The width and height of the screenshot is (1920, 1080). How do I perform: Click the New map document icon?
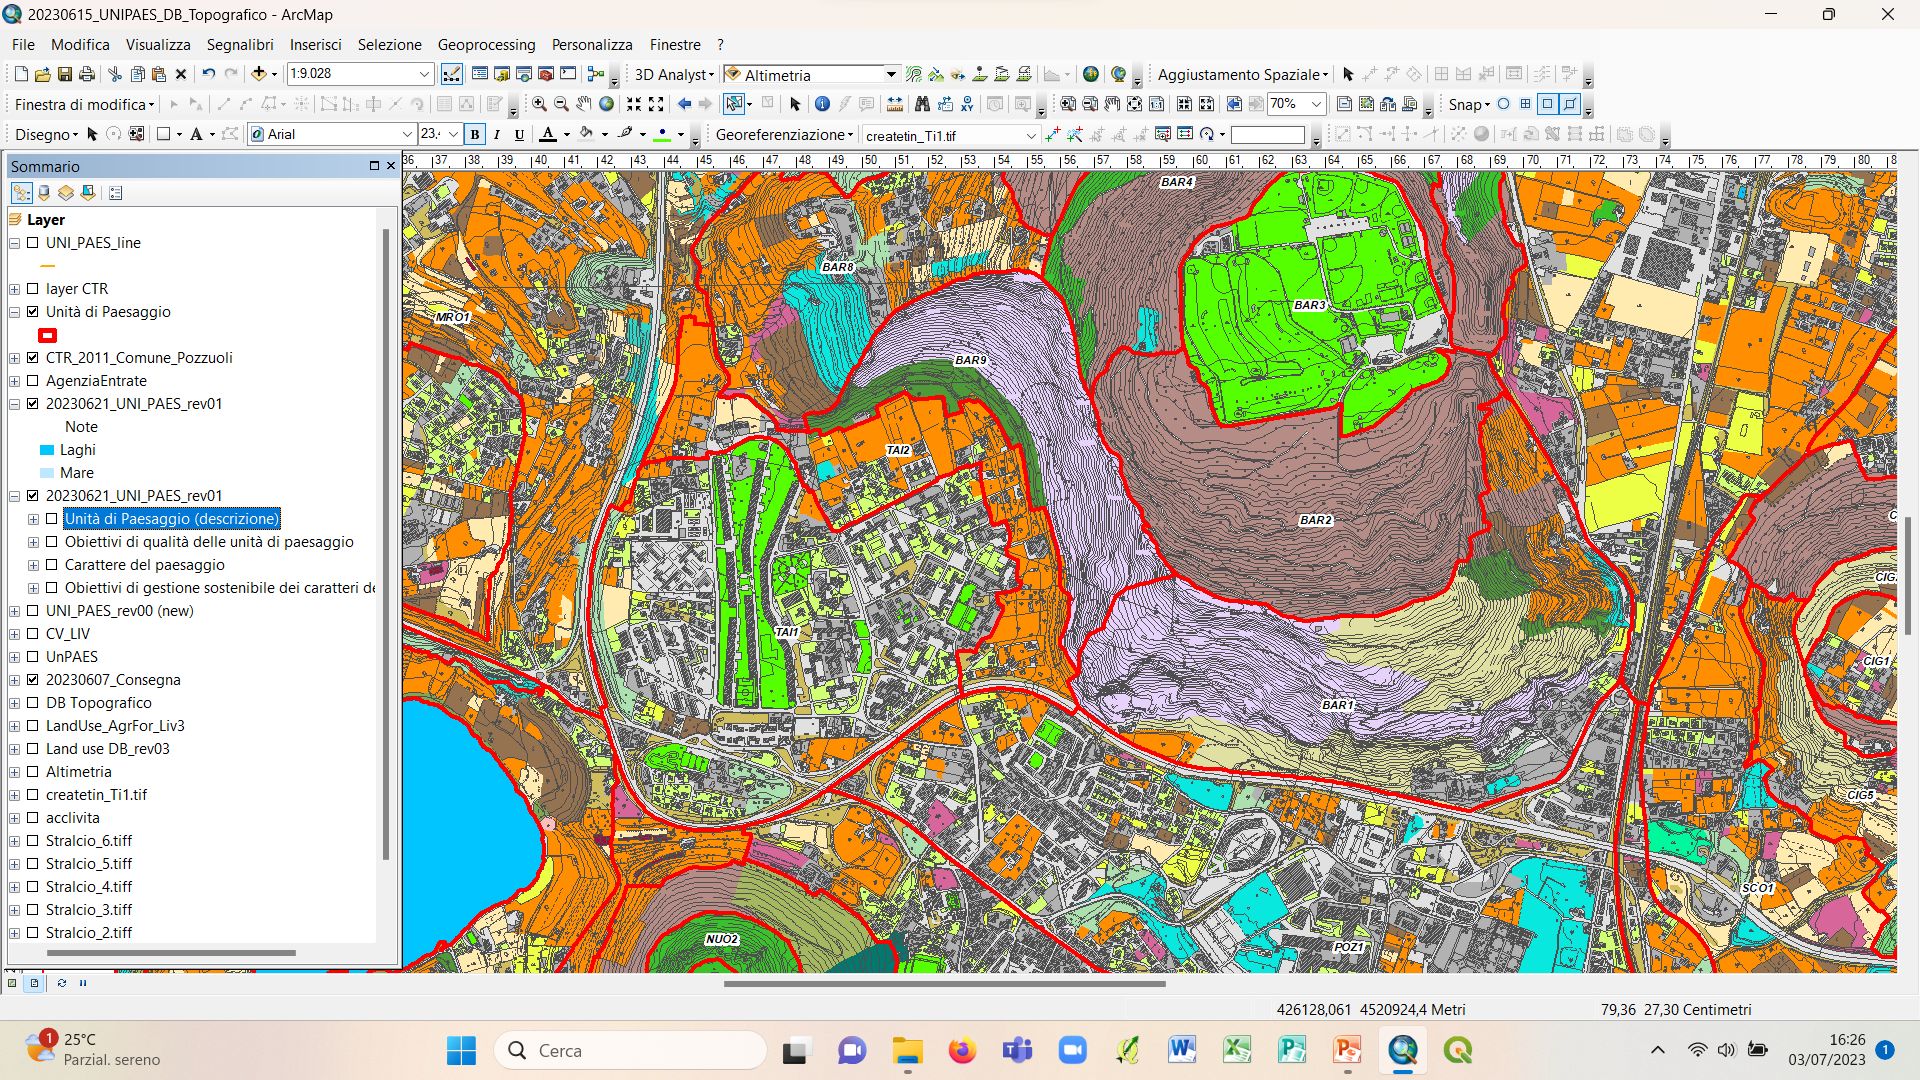(21, 74)
